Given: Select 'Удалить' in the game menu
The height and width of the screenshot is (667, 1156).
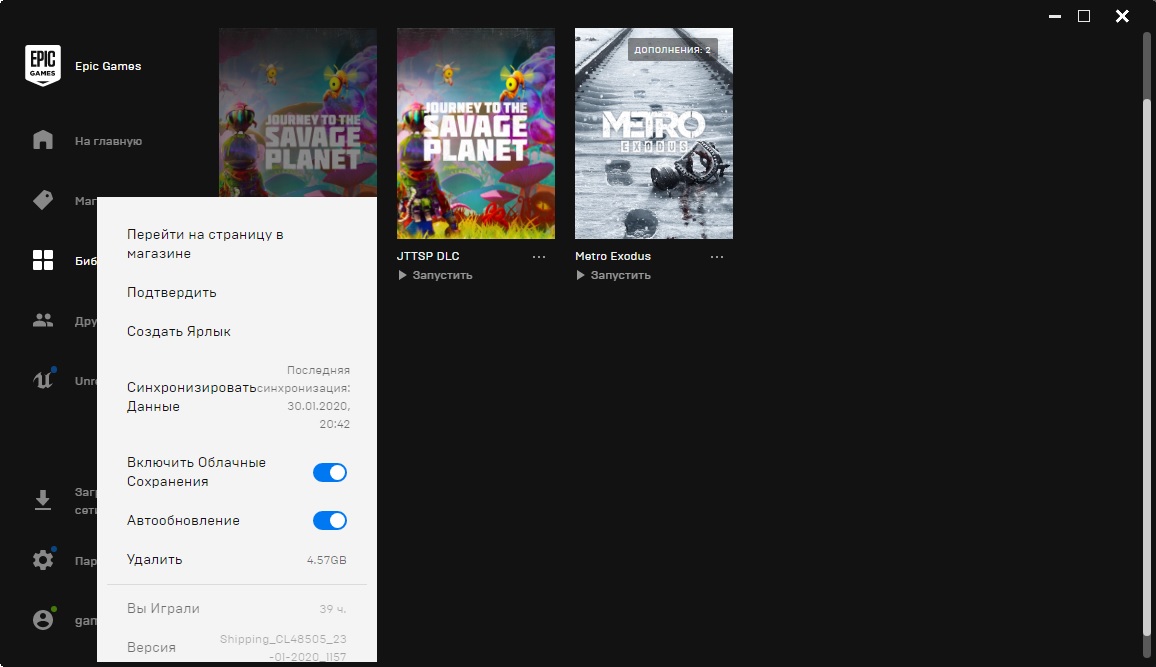Looking at the screenshot, I should pyautogui.click(x=154, y=559).
